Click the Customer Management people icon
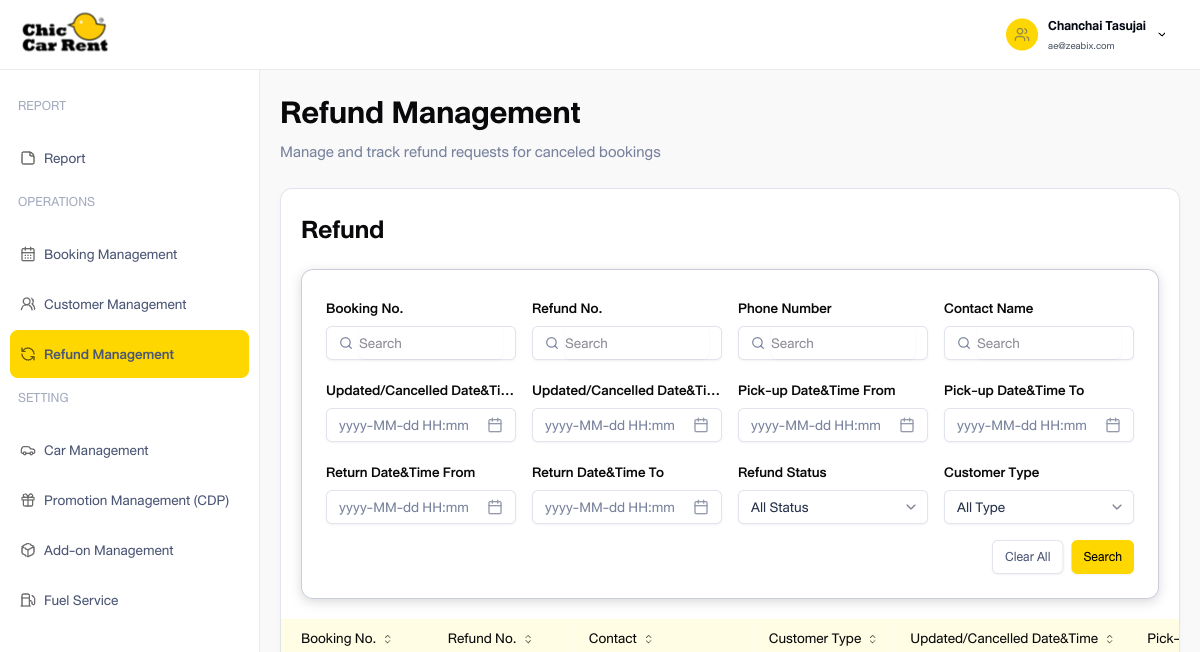1200x652 pixels. (28, 304)
